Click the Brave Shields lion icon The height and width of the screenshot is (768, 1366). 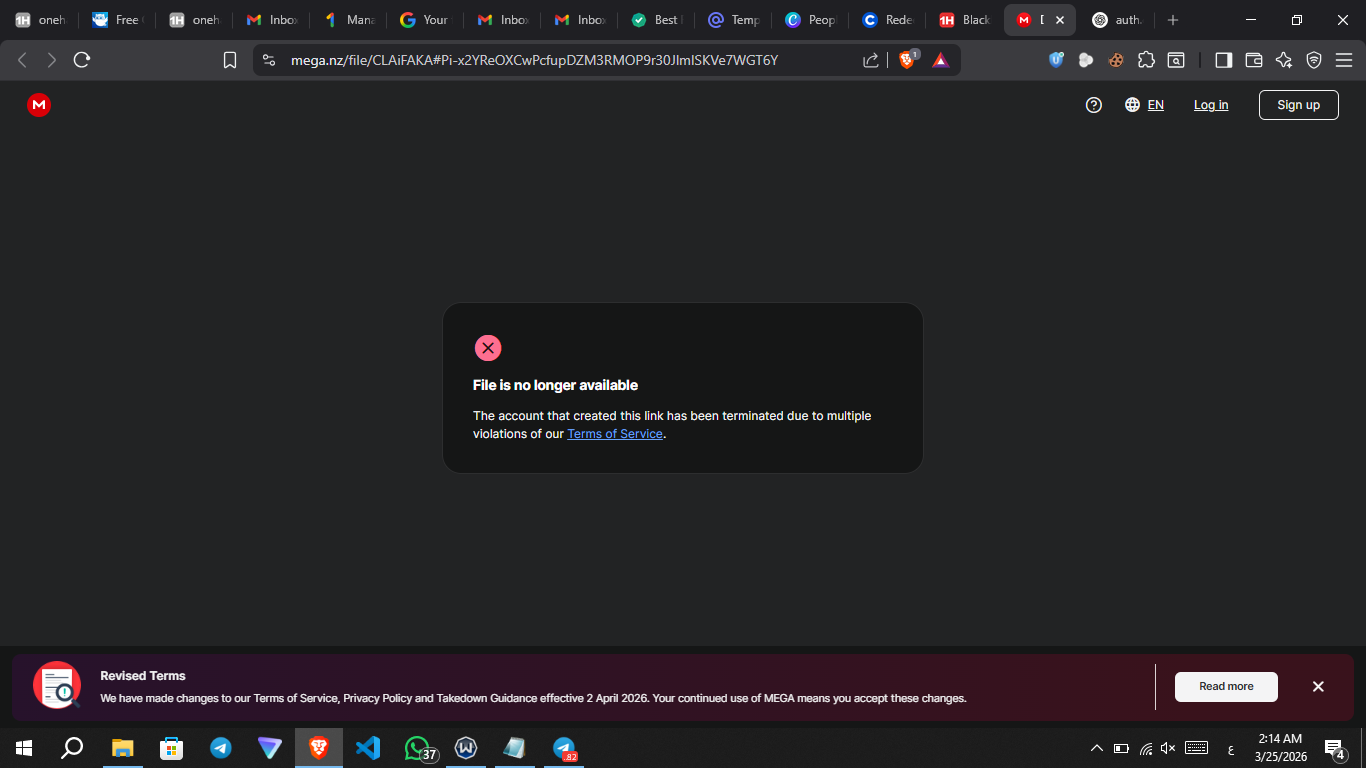coord(907,60)
